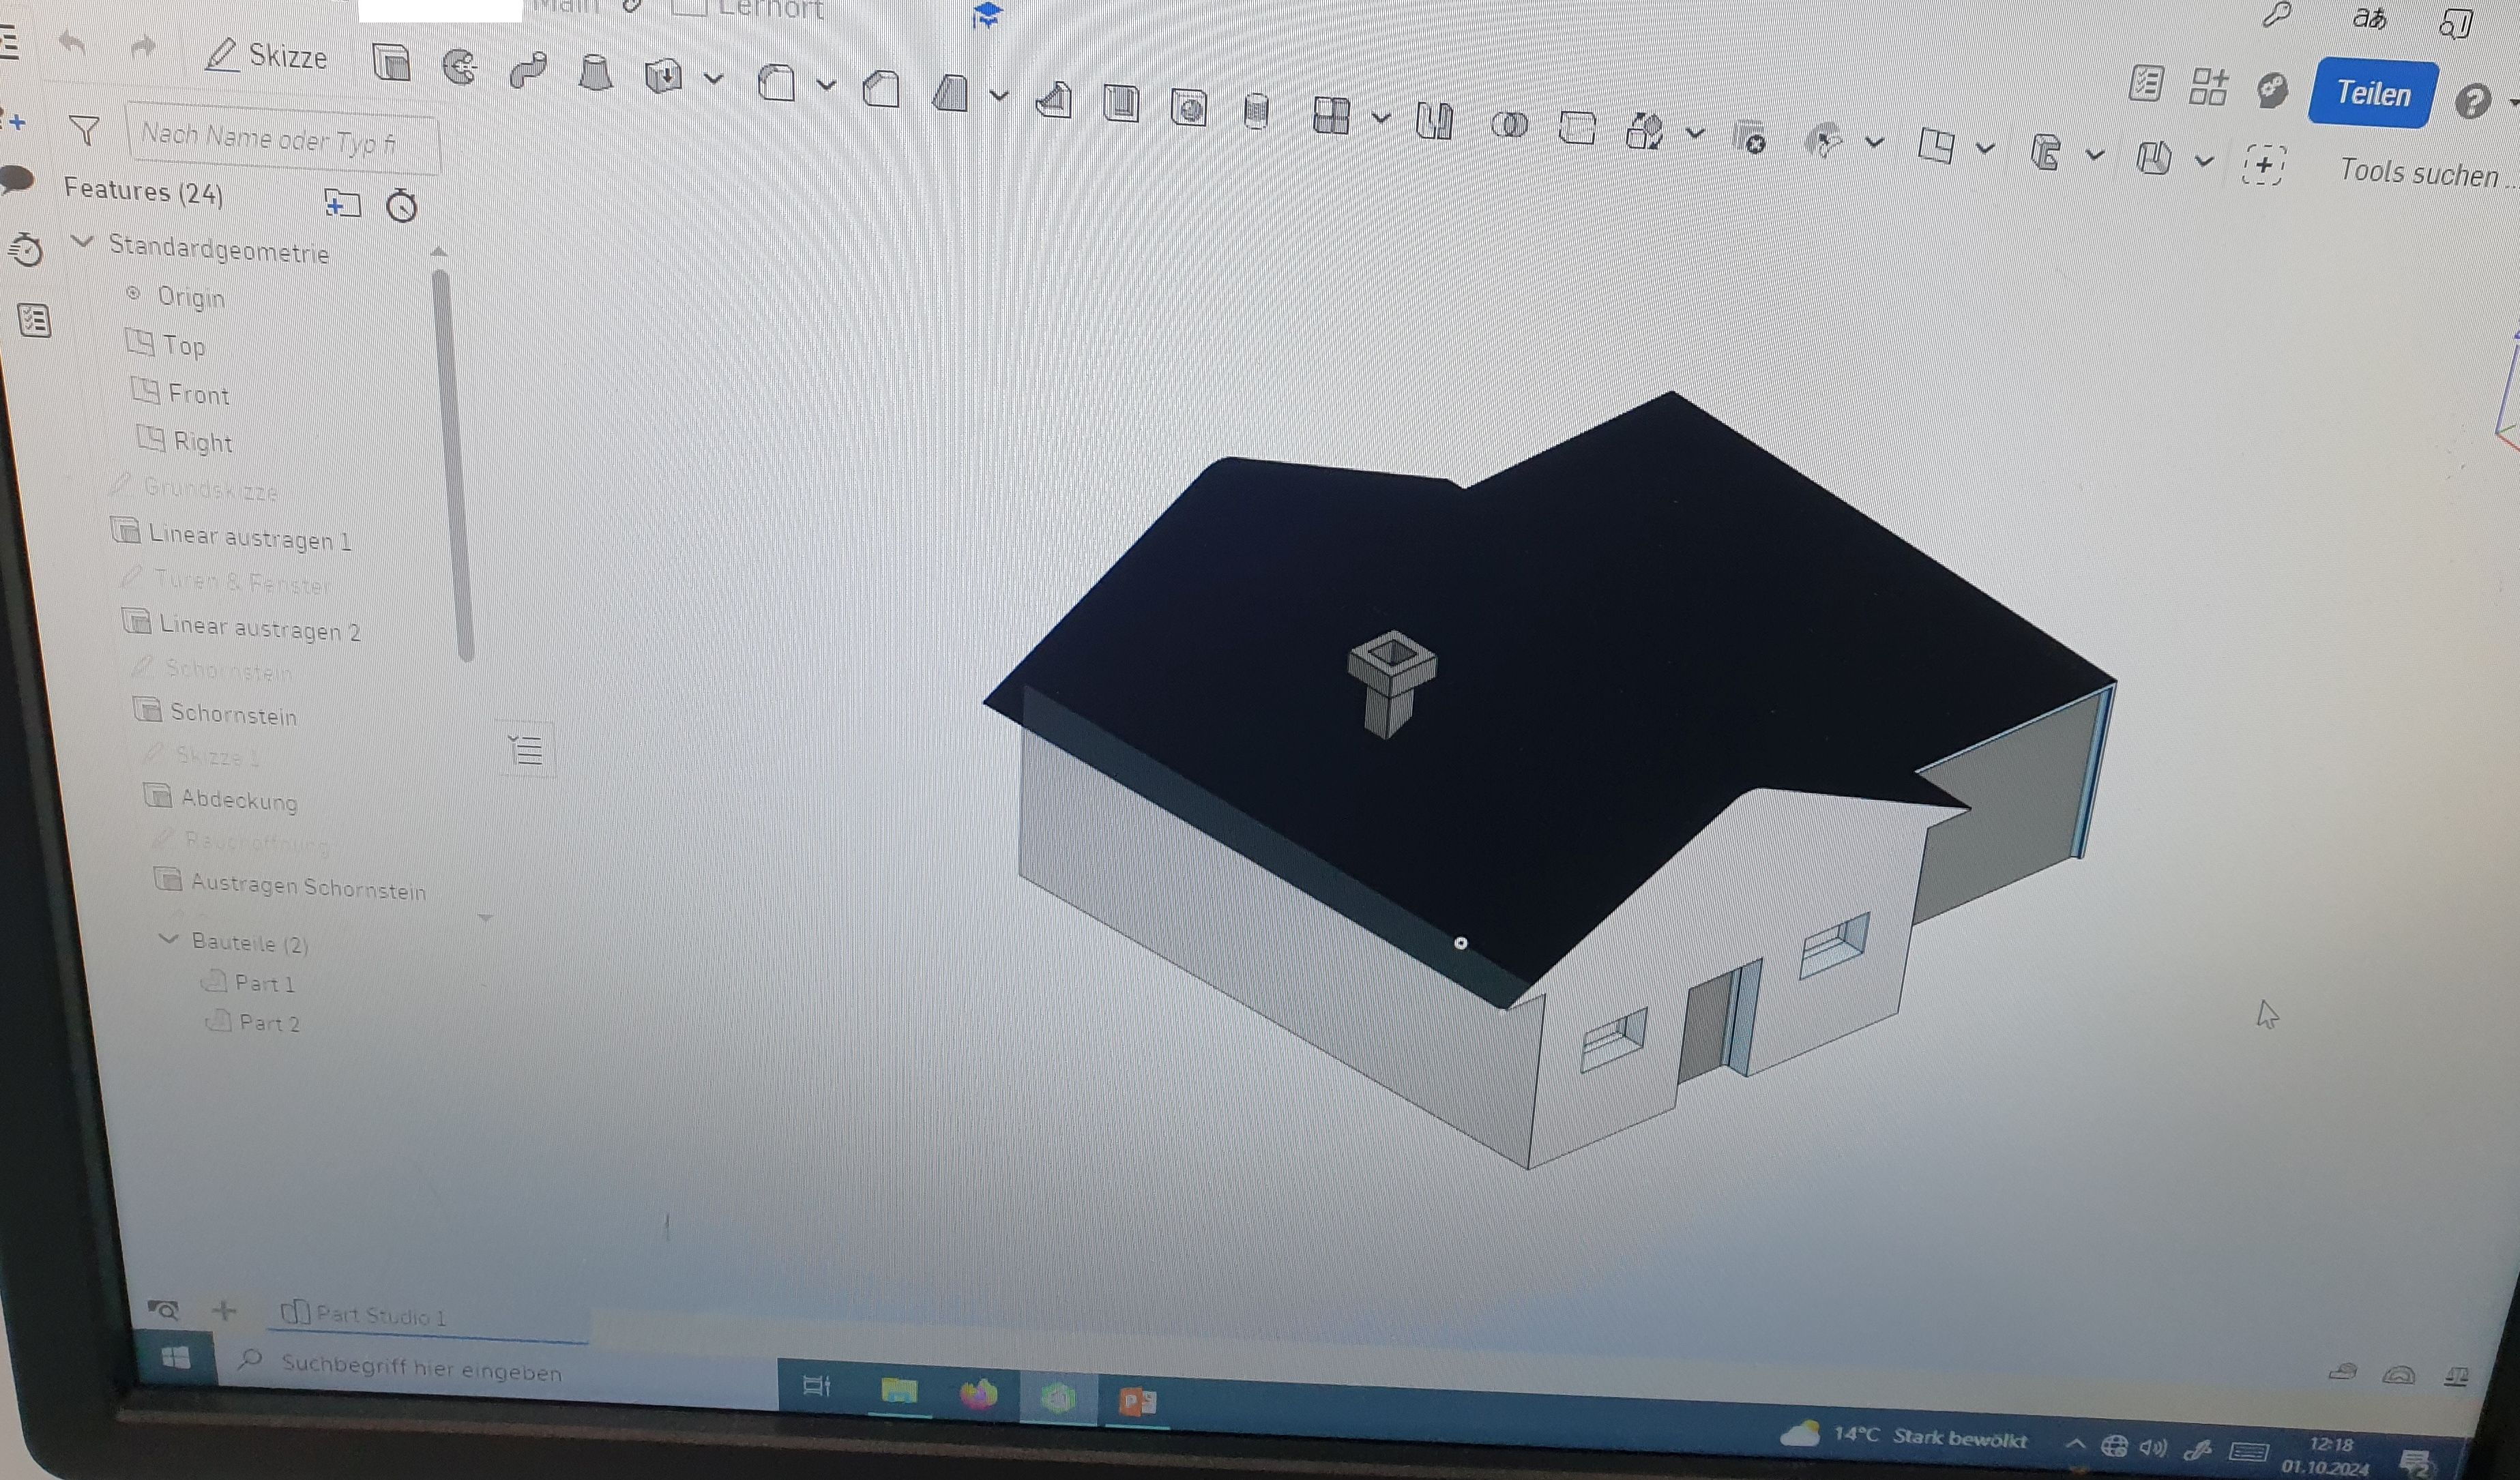Collapse the Bauteile (2) group
The width and height of the screenshot is (2520, 1480).
pos(169,939)
